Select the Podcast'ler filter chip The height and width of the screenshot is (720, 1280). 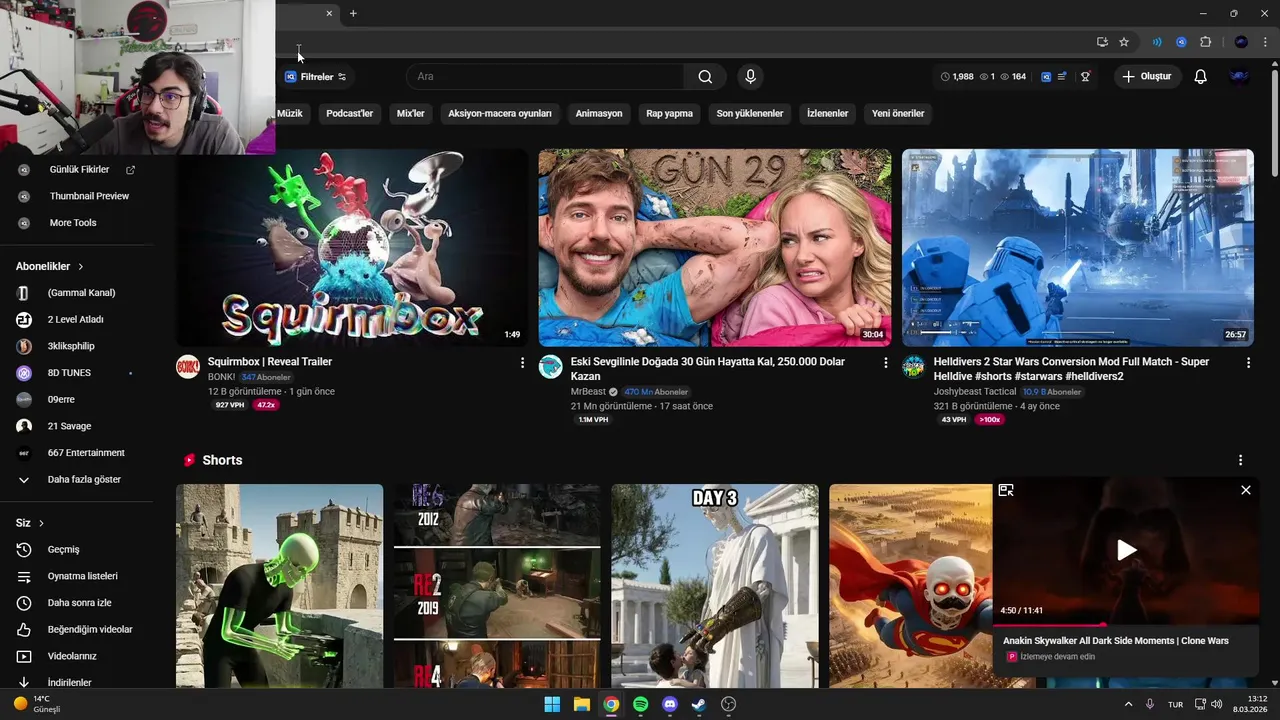click(x=349, y=114)
